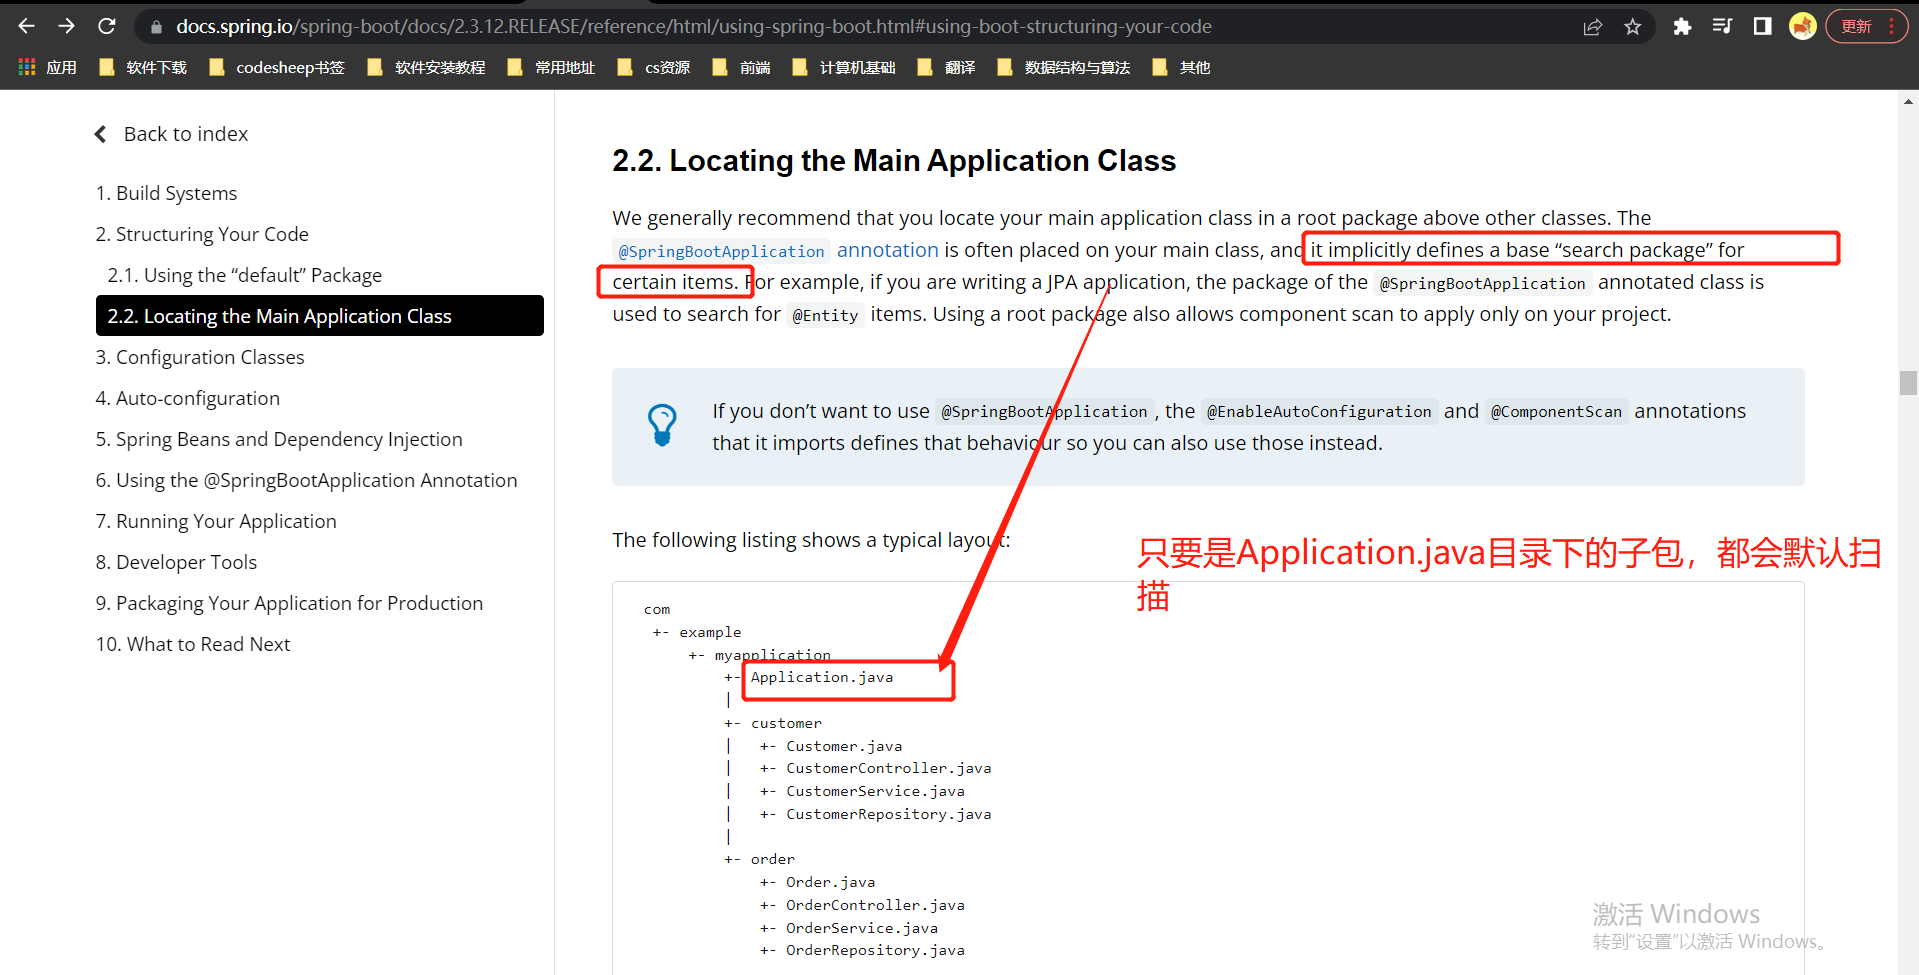
Task: Open the browser three-dot menu
Action: 1892,27
